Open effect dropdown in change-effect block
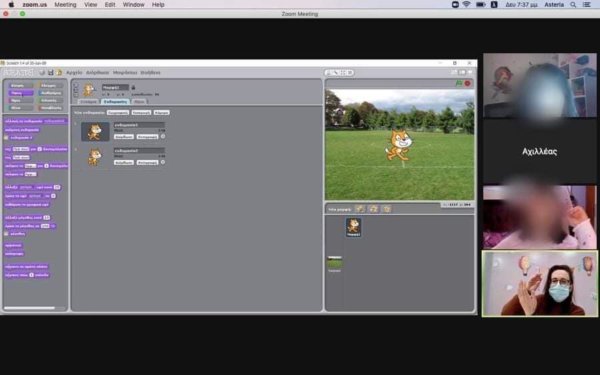This screenshot has height=375, width=600. (x=26, y=187)
